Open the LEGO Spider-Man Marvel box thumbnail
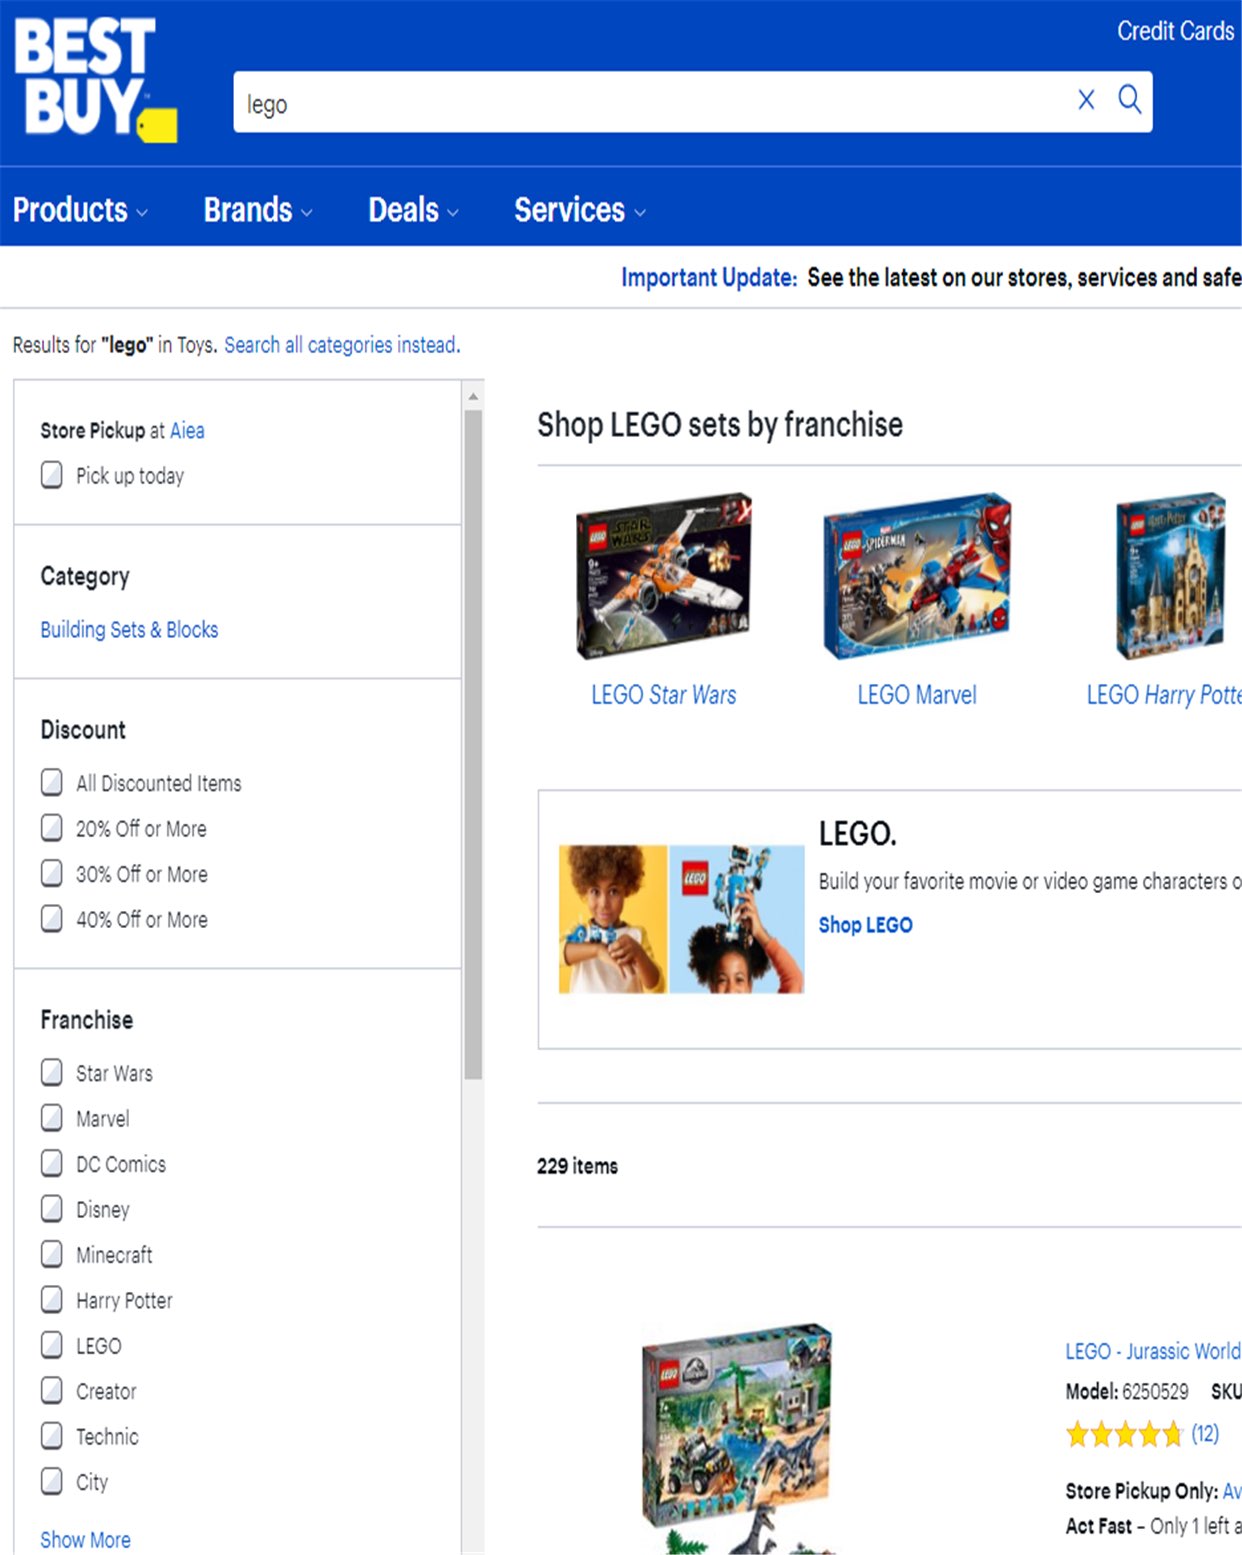 (917, 576)
